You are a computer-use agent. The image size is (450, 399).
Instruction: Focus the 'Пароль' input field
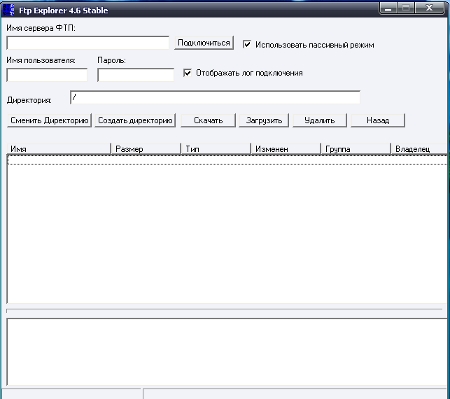click(135, 75)
